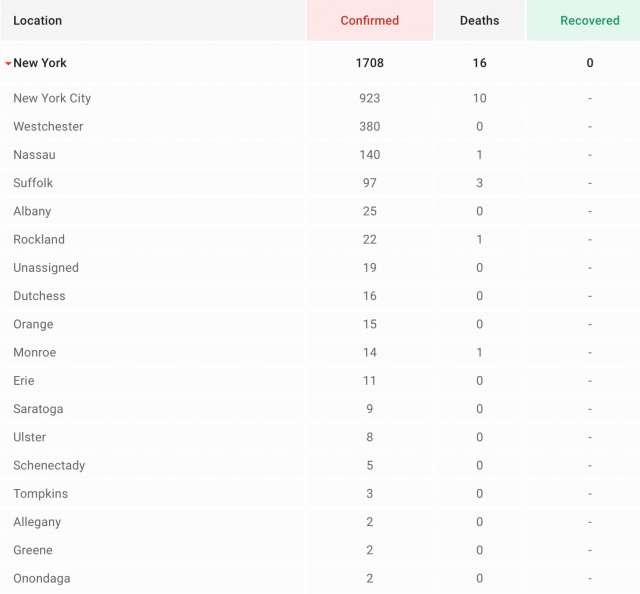
Task: Select the Rockland row
Action: [x=39, y=240]
